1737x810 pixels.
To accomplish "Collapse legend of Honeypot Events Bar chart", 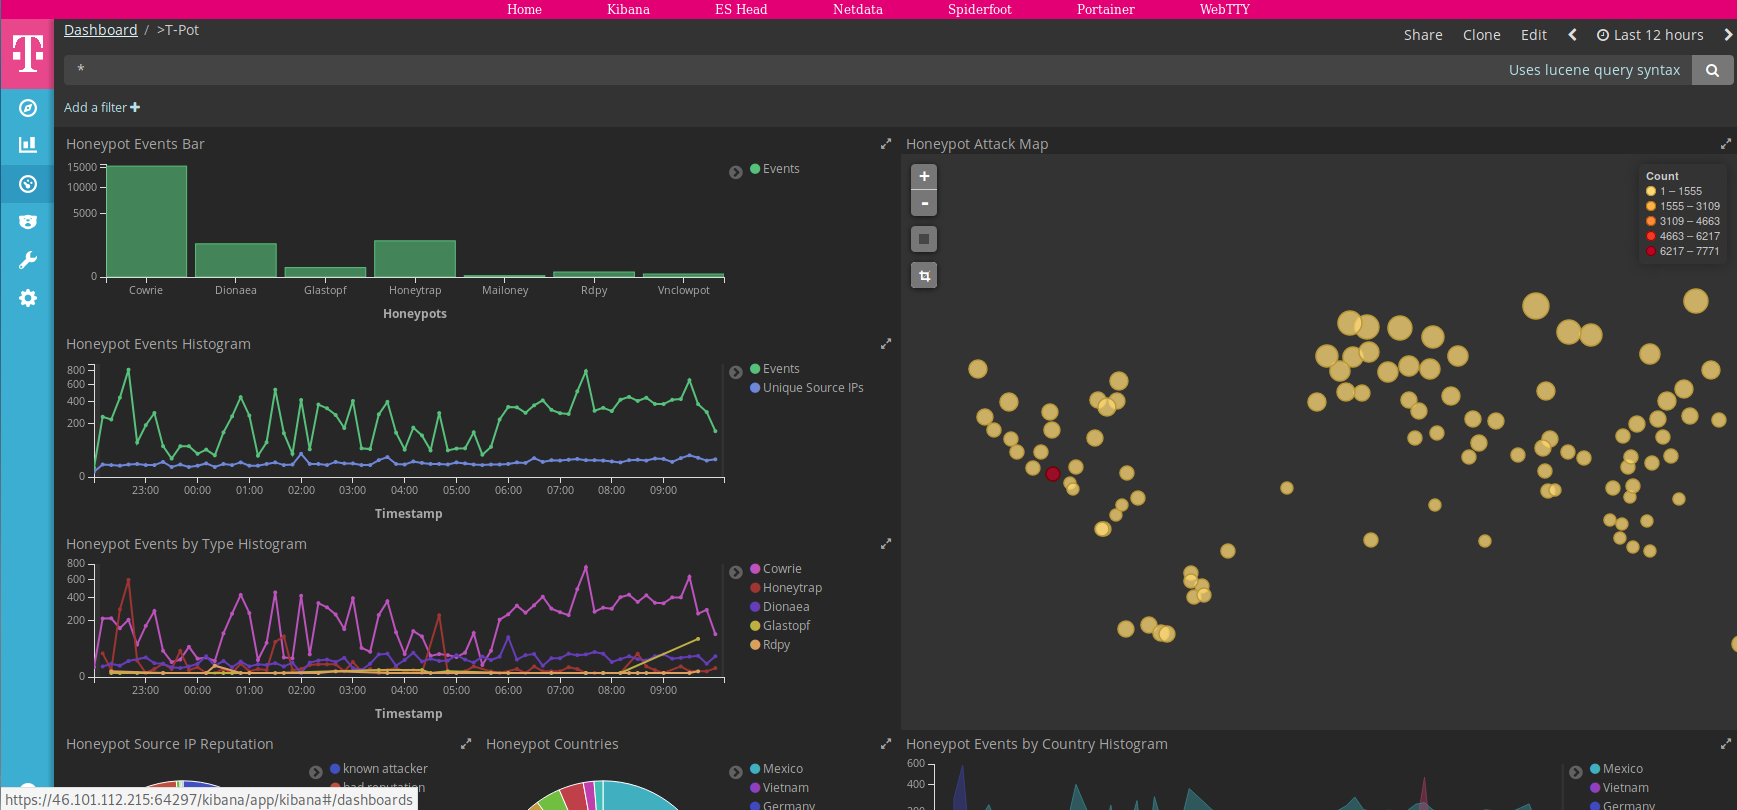I will coord(736,172).
